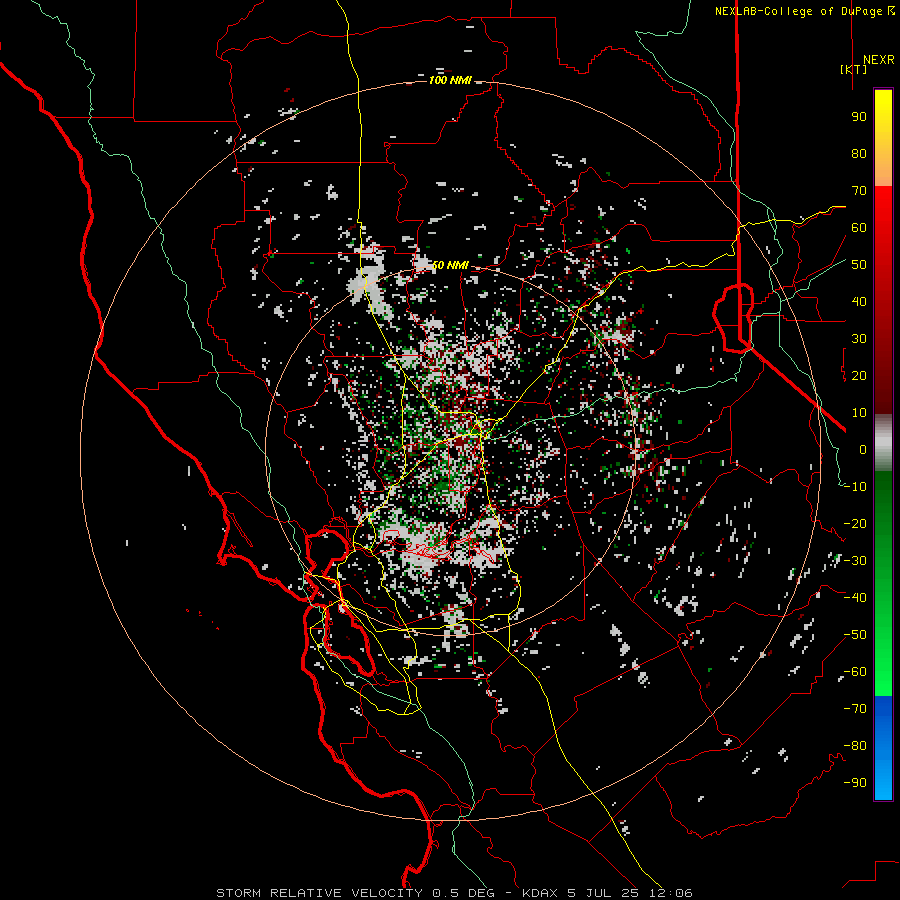Click the 100 NMI range ring label
900x900 pixels.
(450, 80)
